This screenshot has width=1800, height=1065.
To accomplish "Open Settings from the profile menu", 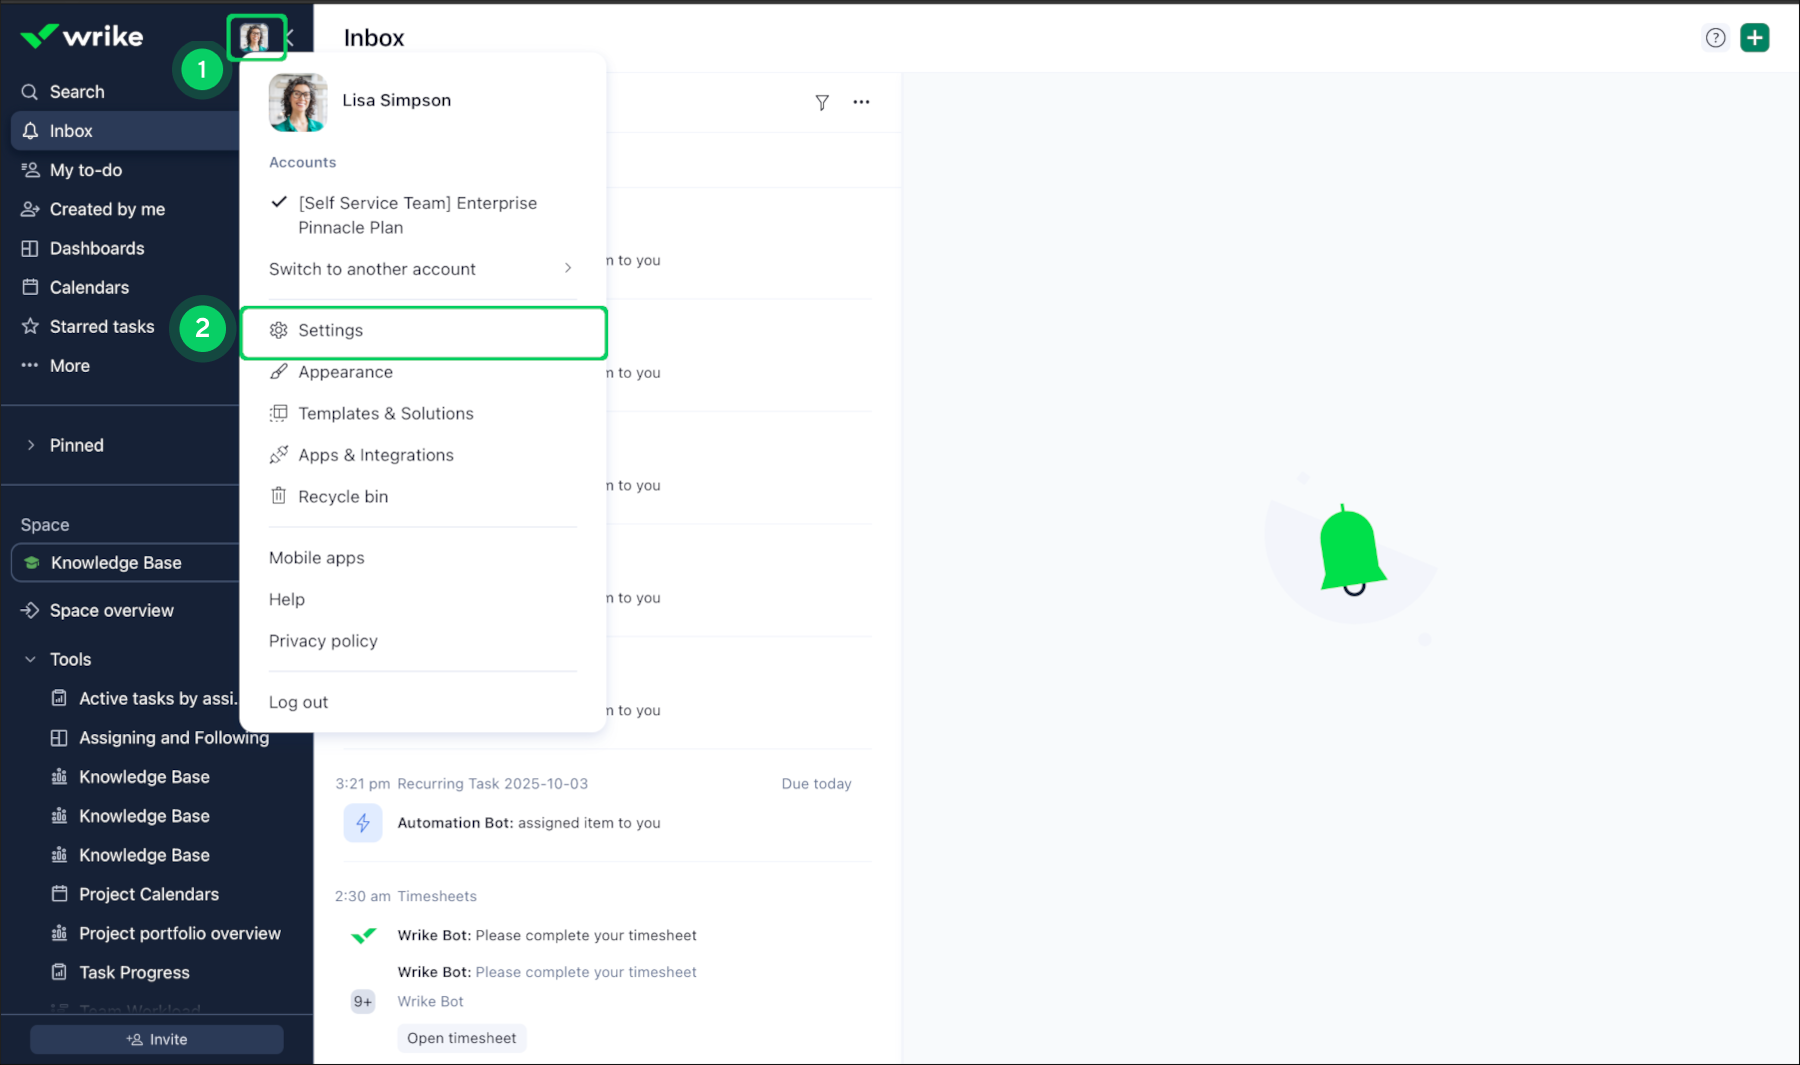I will [331, 331].
